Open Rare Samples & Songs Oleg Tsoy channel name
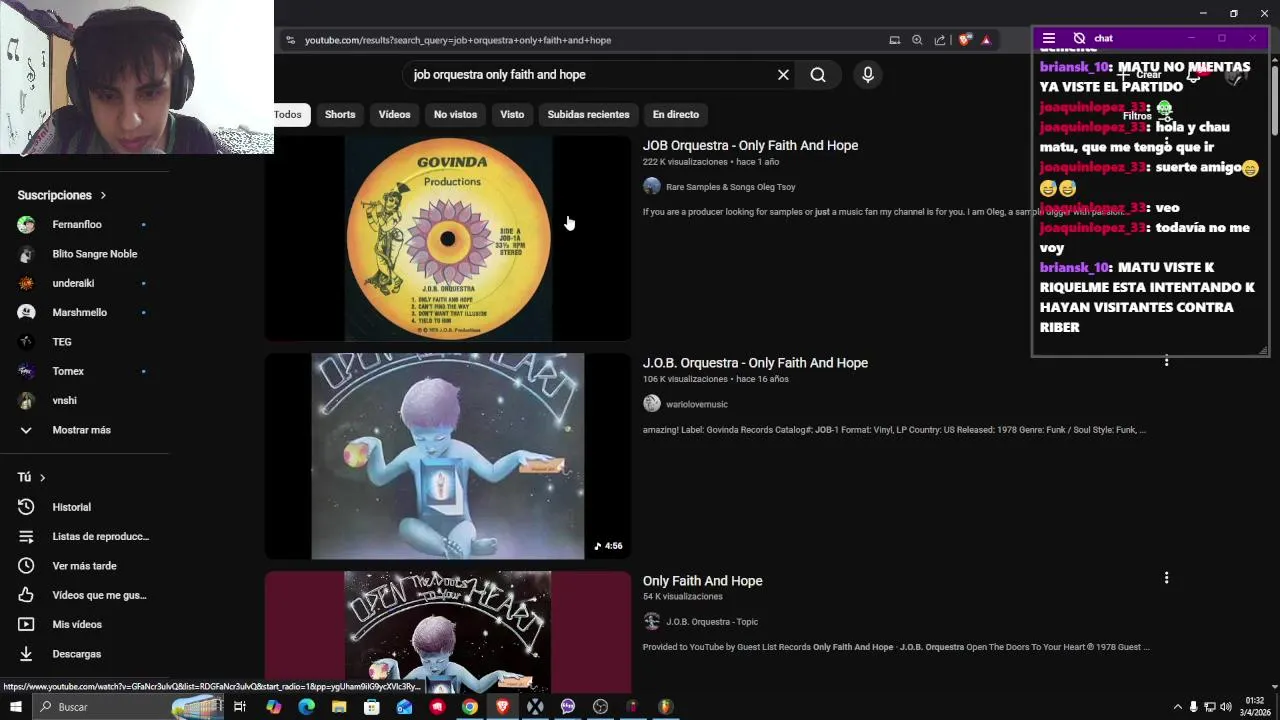Screen dimensions: 1280x720 (x=731, y=187)
